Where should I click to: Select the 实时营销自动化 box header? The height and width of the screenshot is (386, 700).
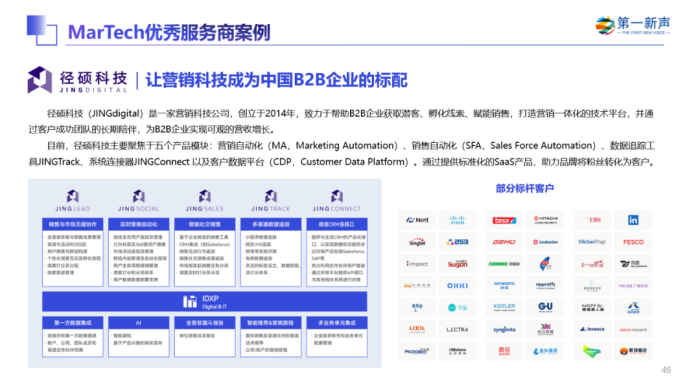pyautogui.click(x=138, y=224)
